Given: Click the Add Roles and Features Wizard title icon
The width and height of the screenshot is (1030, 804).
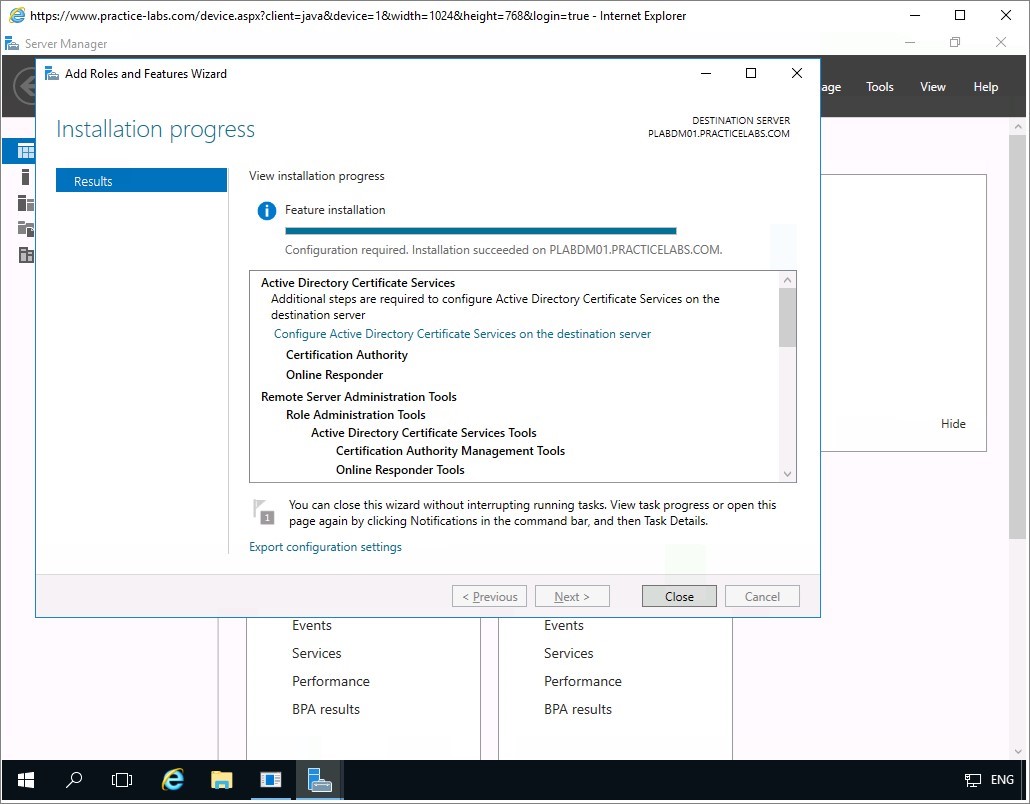Looking at the screenshot, I should [52, 74].
